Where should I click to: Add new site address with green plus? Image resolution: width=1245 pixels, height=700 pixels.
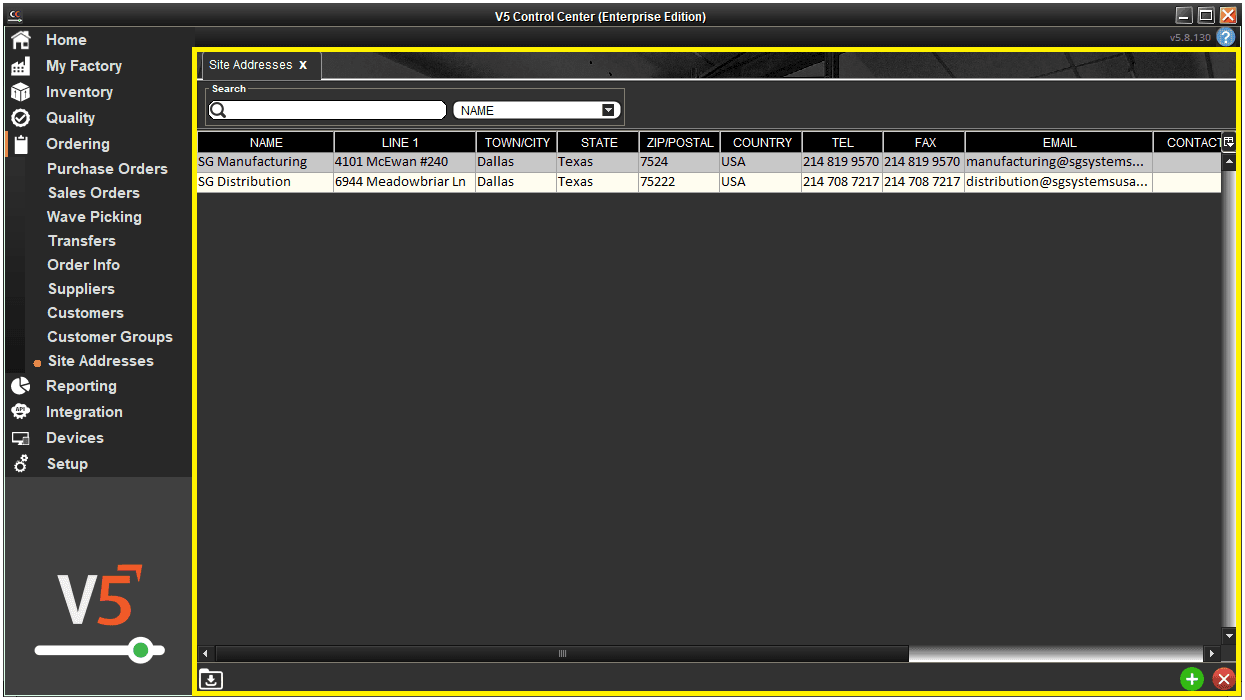[x=1191, y=680]
